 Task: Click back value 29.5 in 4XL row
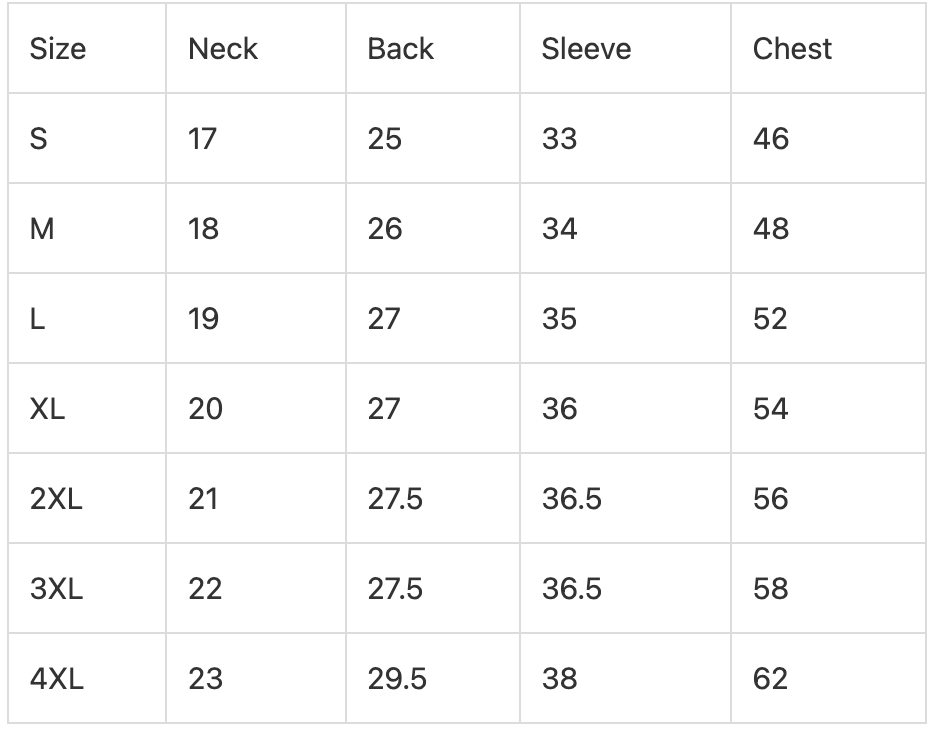click(397, 678)
